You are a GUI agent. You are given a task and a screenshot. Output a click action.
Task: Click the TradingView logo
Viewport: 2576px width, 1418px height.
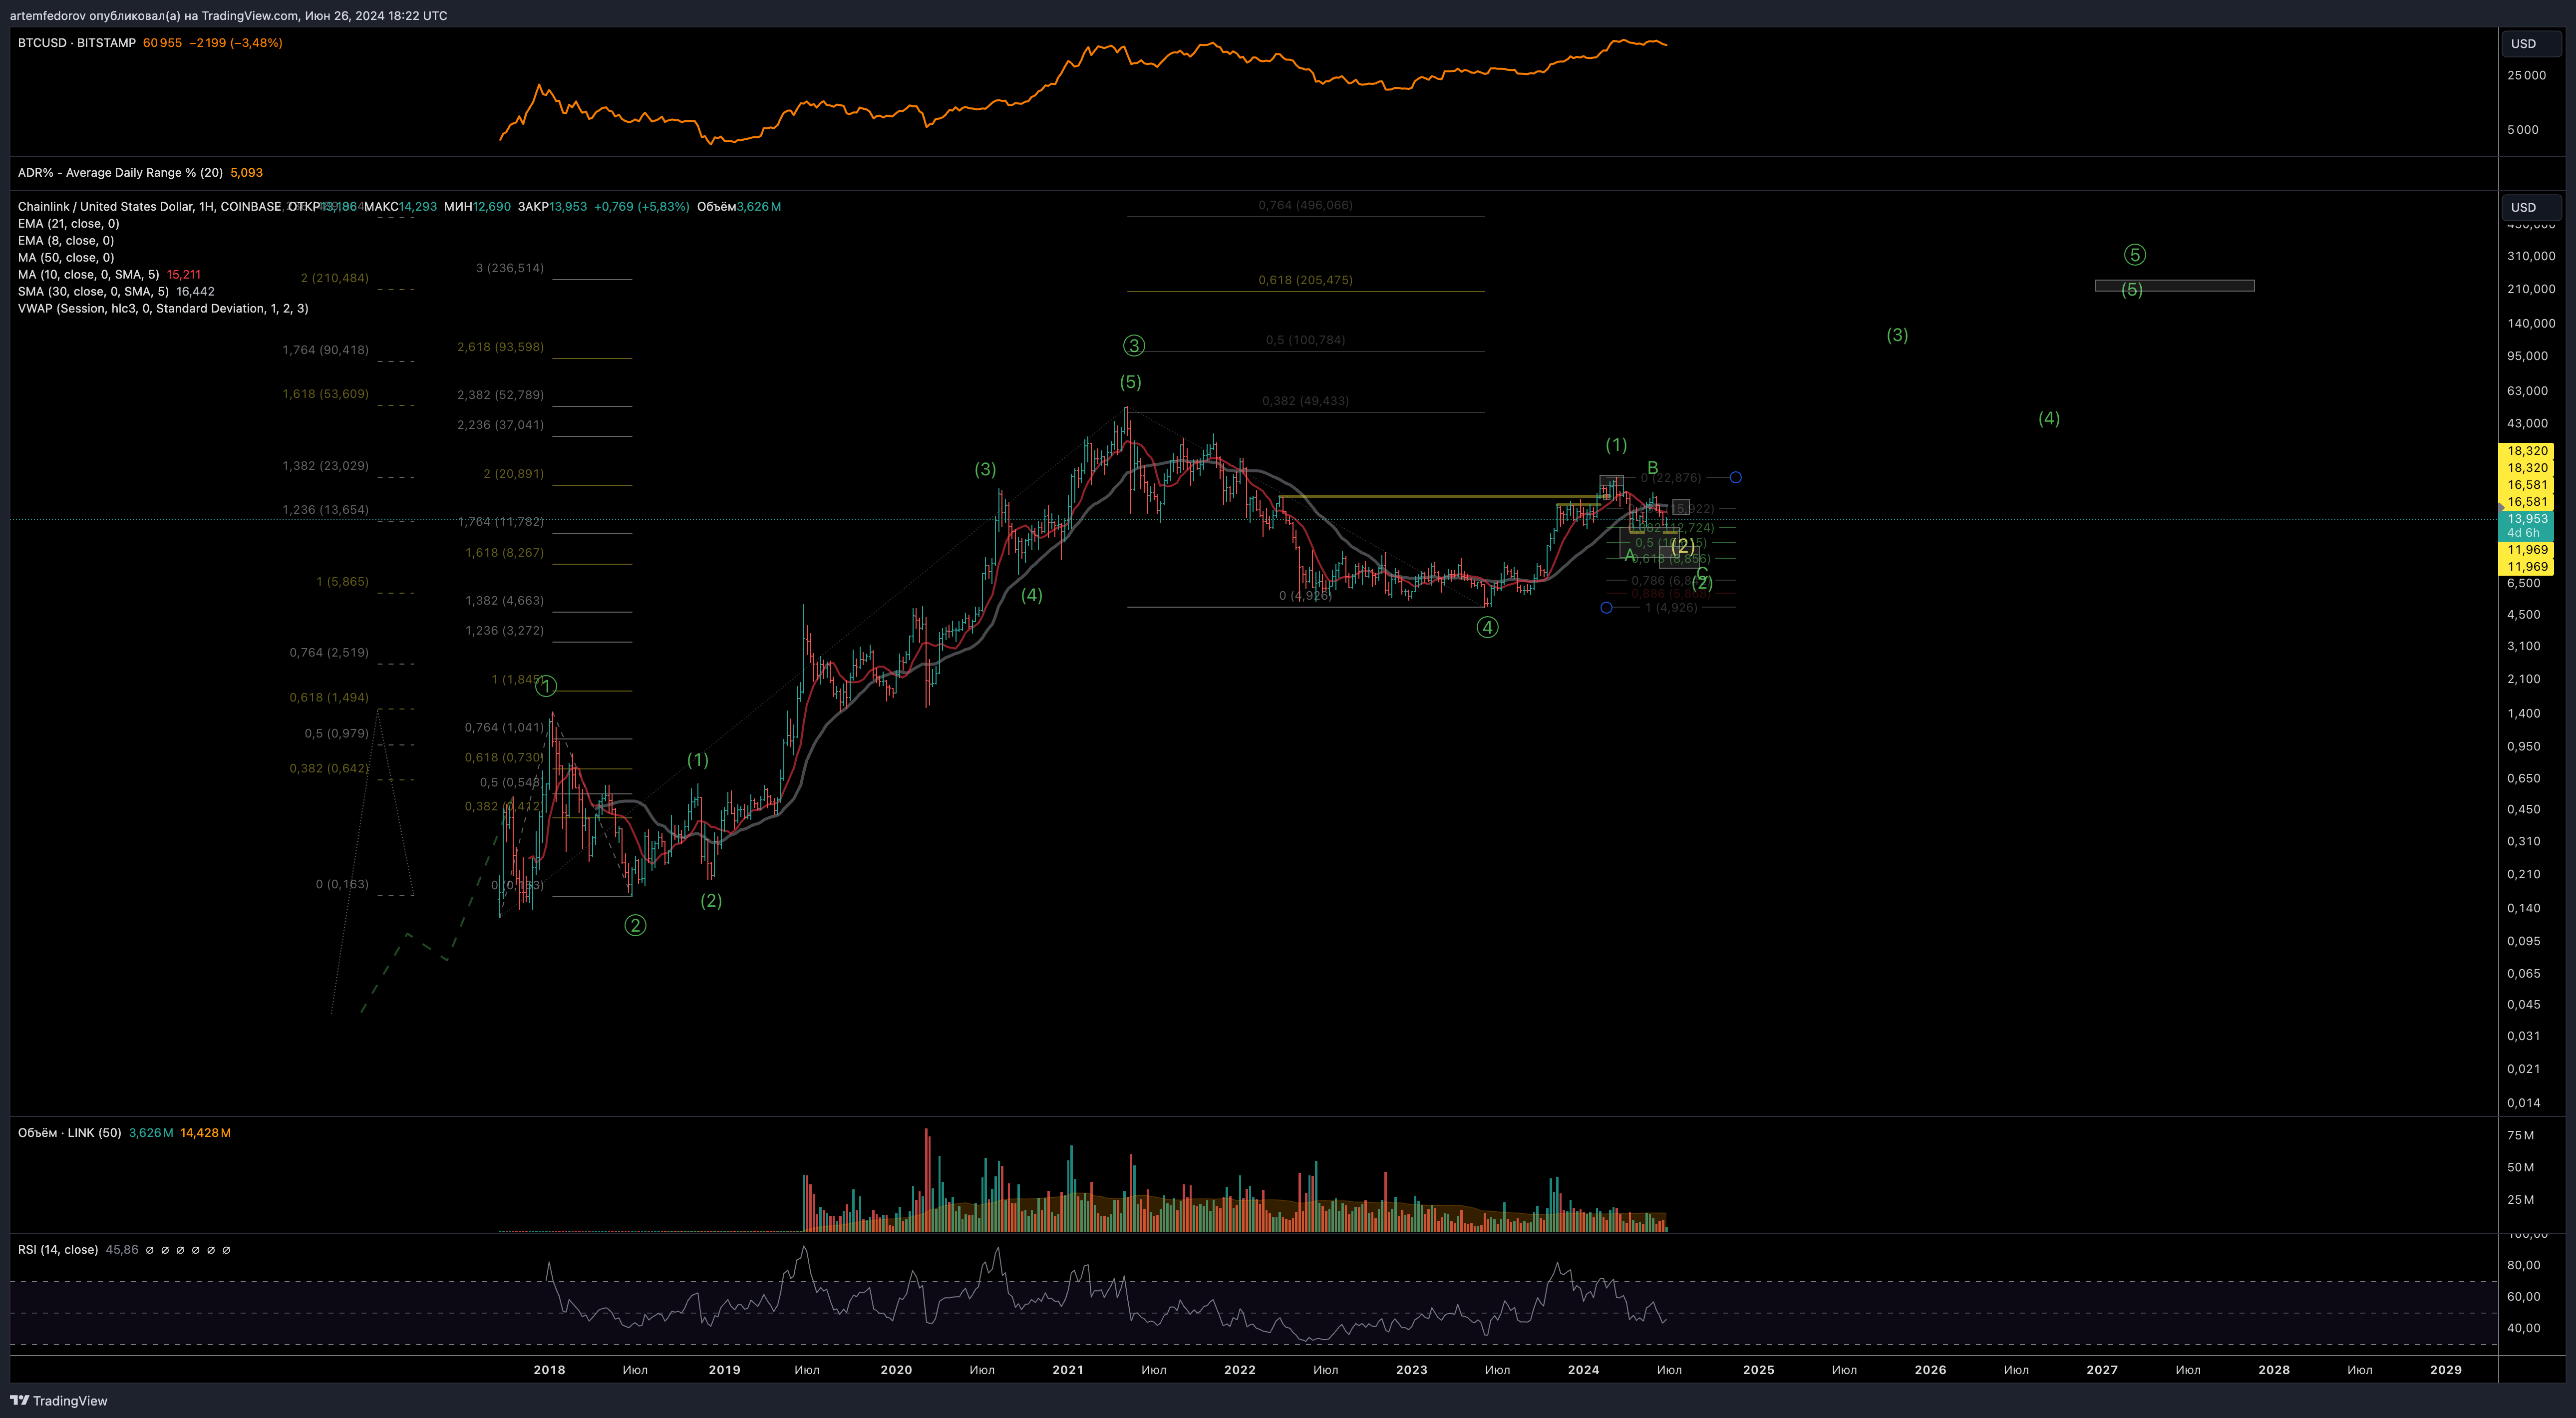click(58, 1400)
